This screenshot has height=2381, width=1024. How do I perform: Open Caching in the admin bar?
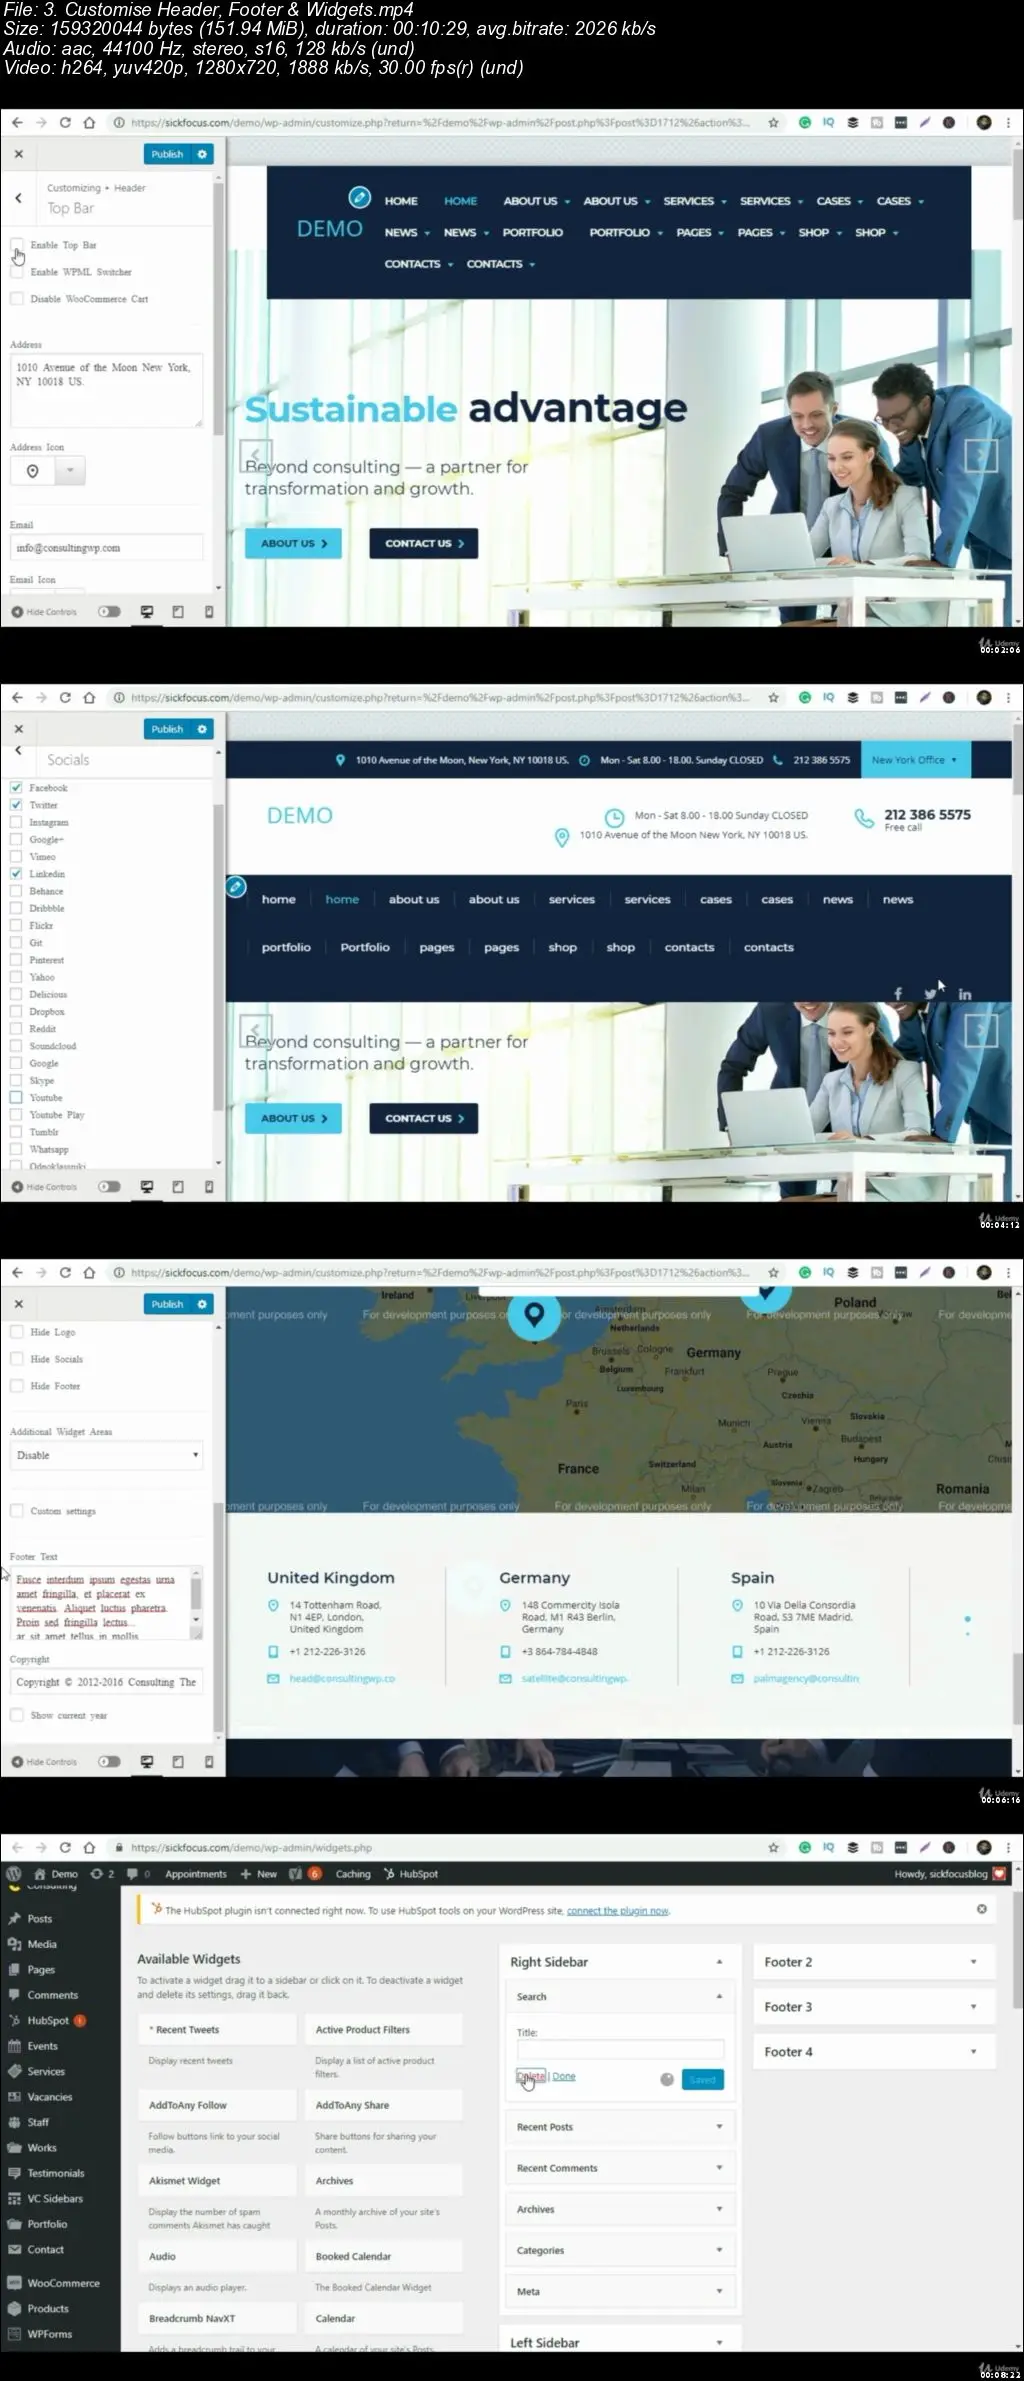tap(353, 1874)
